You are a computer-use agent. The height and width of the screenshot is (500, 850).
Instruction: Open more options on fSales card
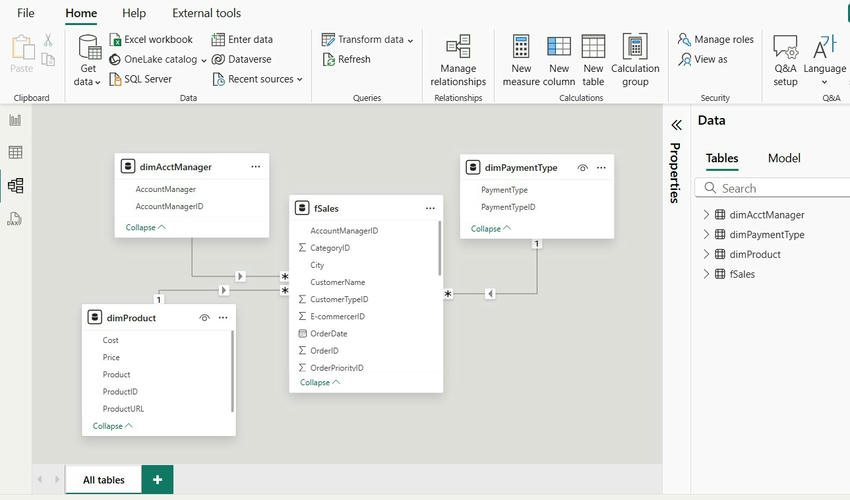click(x=430, y=208)
